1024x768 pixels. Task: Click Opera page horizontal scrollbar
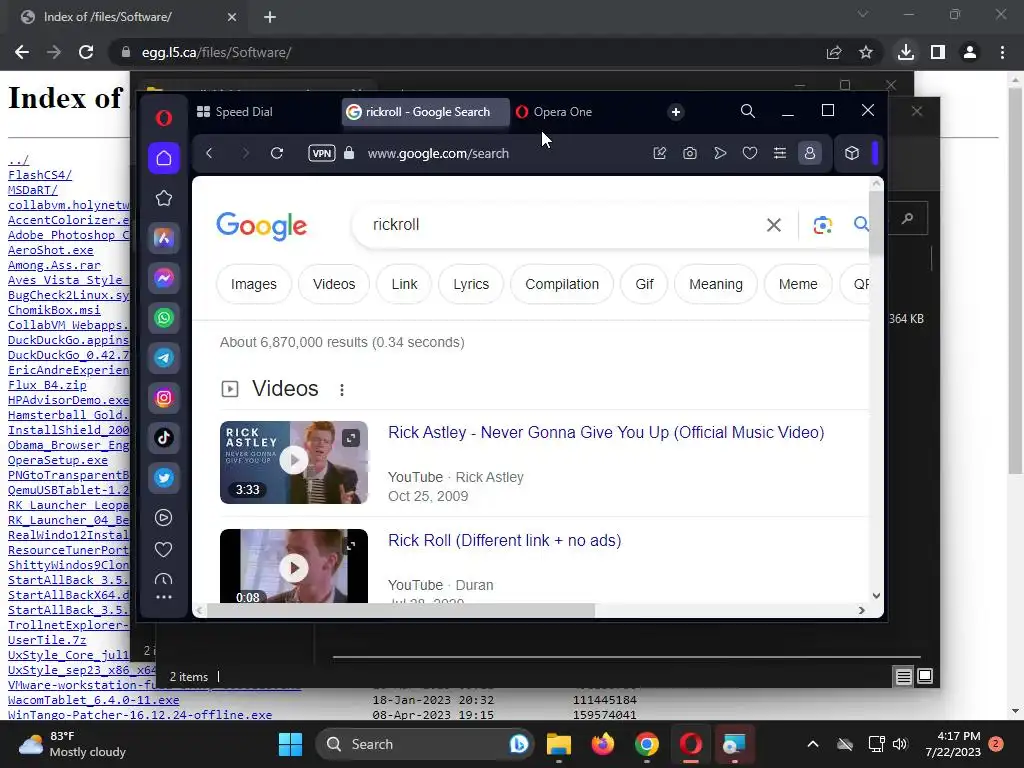(401, 610)
